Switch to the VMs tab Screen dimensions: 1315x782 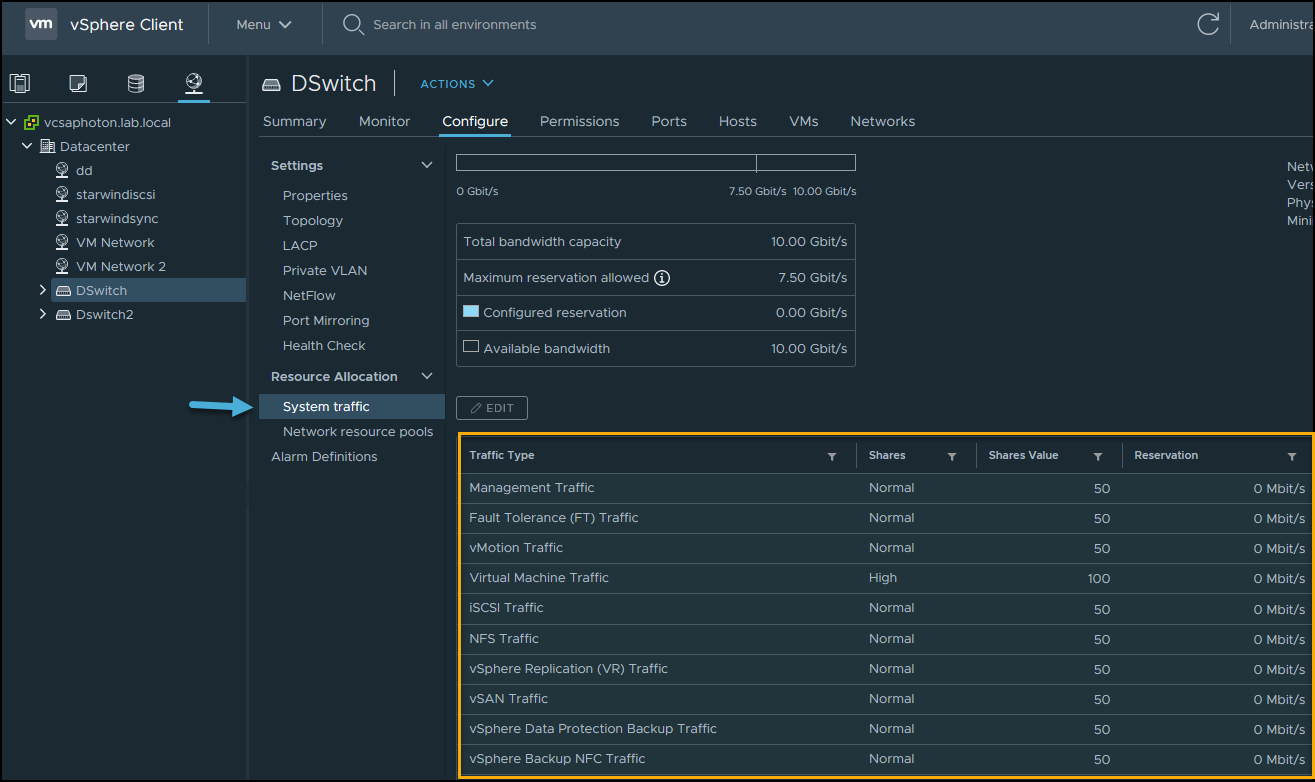(804, 121)
